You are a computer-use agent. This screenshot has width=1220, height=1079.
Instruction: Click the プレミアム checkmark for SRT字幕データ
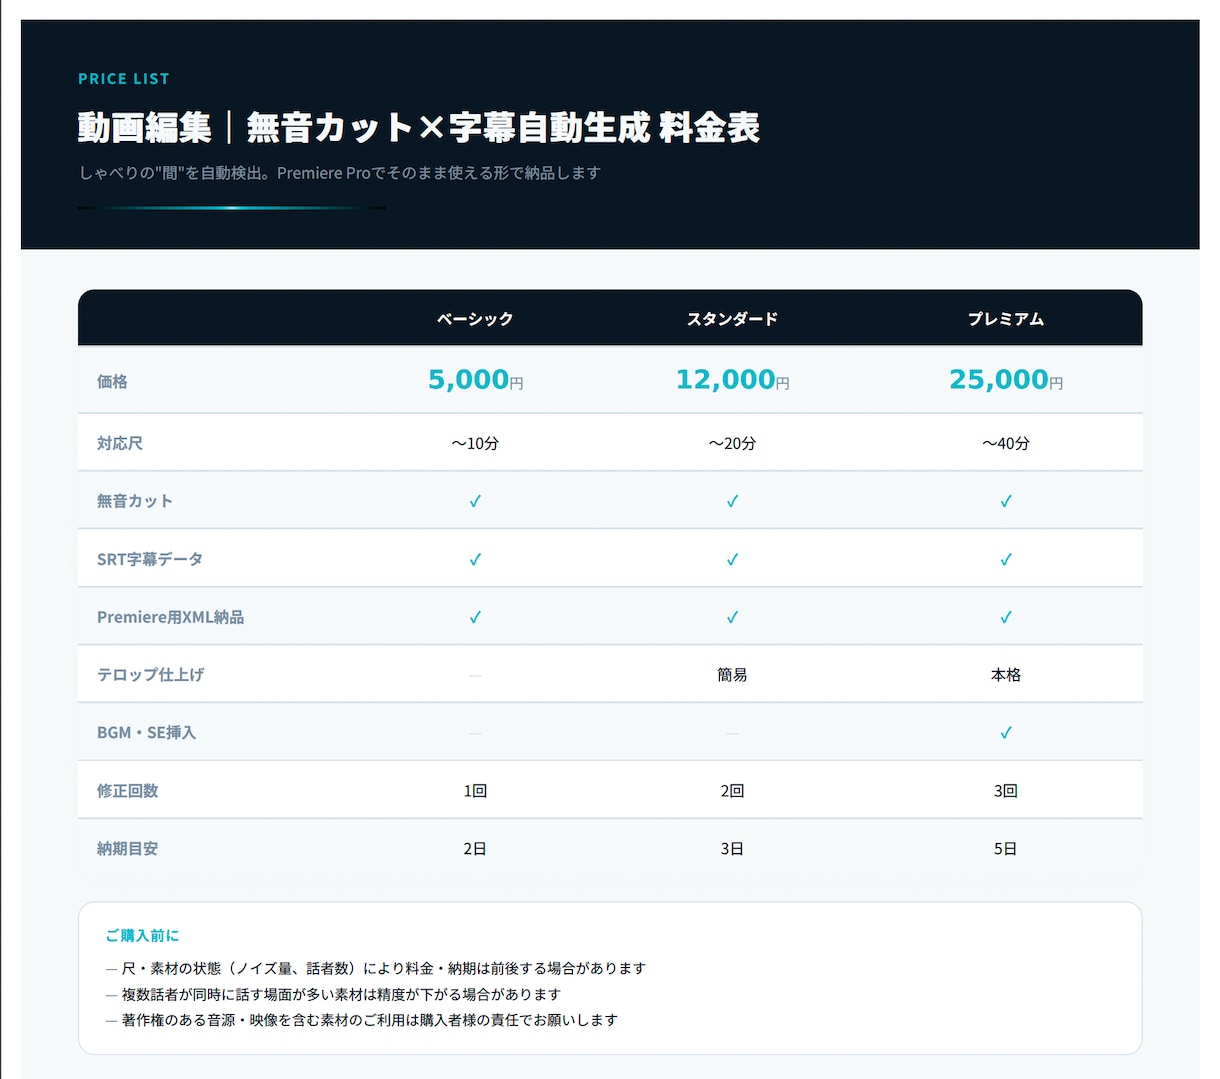tap(1006, 559)
